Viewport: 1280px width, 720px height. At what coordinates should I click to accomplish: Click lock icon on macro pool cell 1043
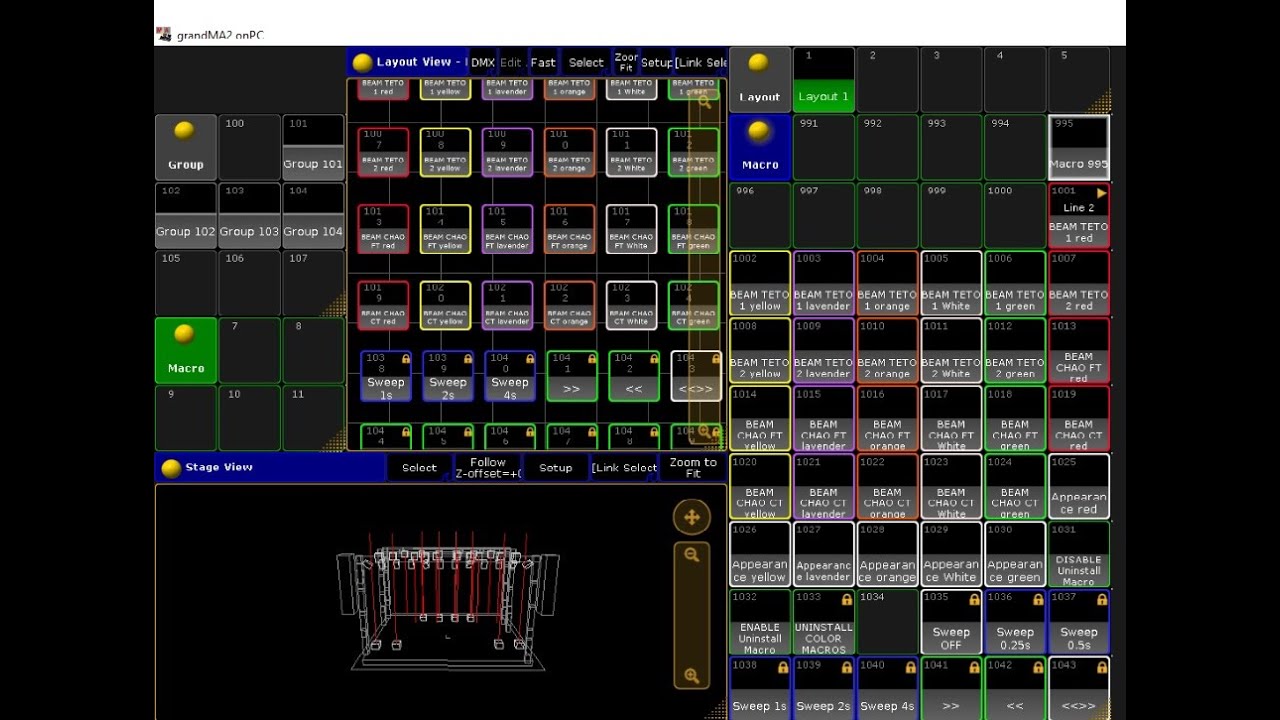tap(1102, 667)
